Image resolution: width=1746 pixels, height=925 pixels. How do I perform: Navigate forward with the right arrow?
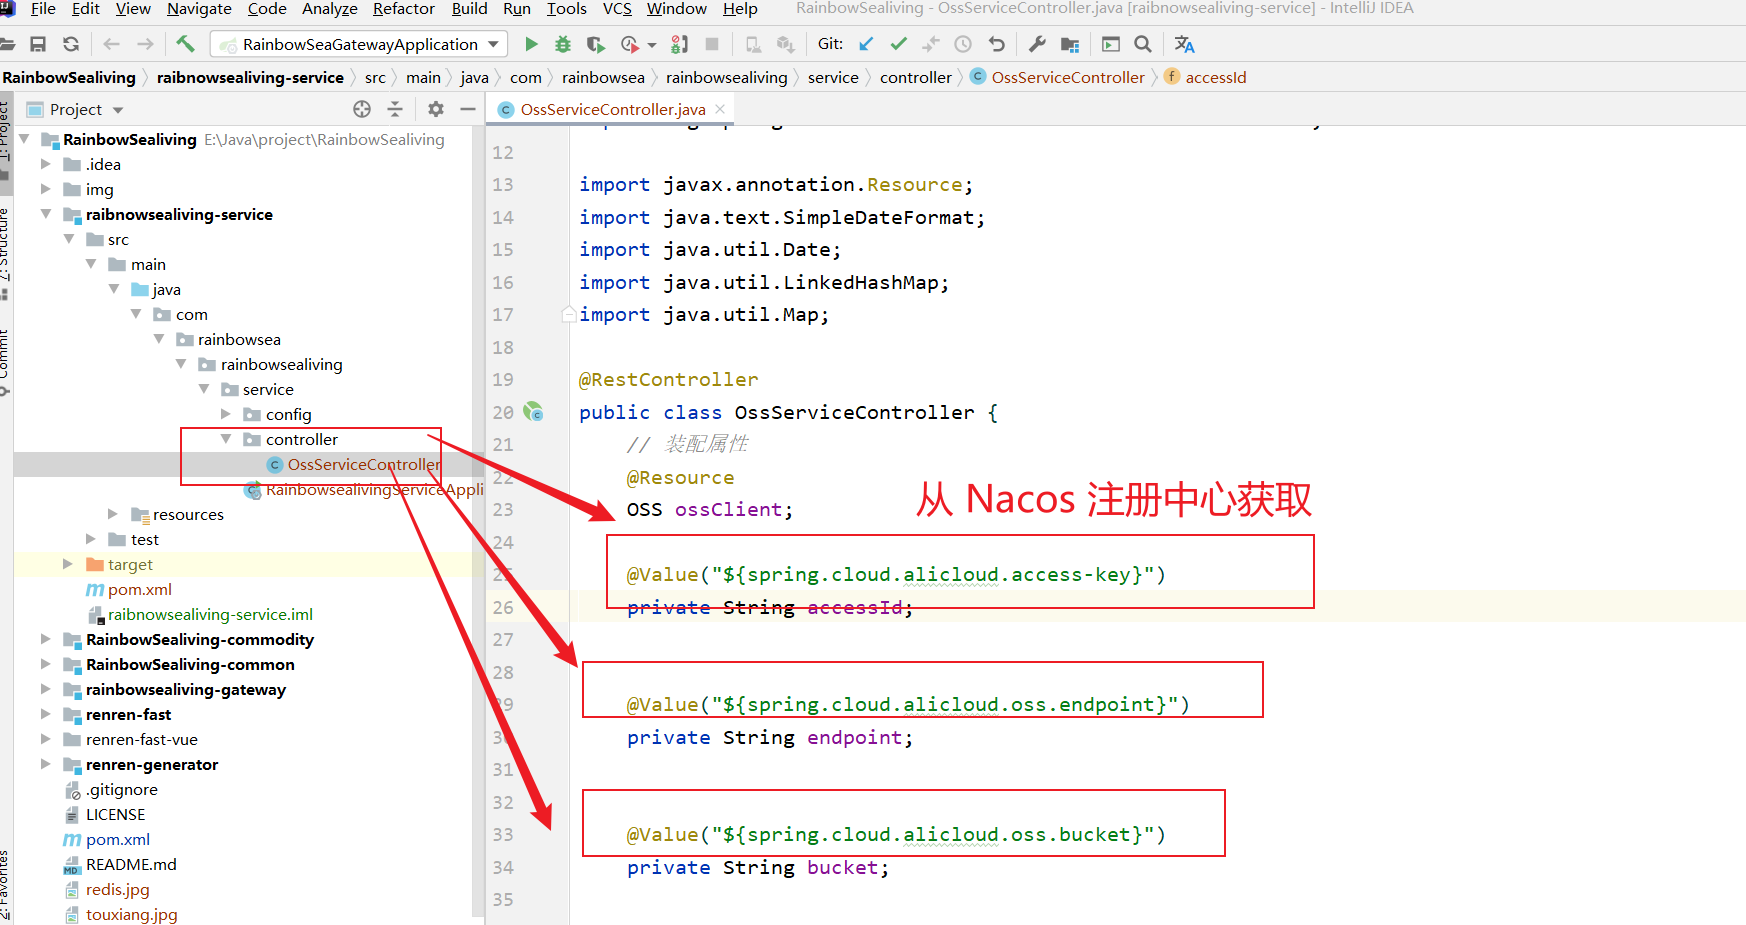point(146,44)
